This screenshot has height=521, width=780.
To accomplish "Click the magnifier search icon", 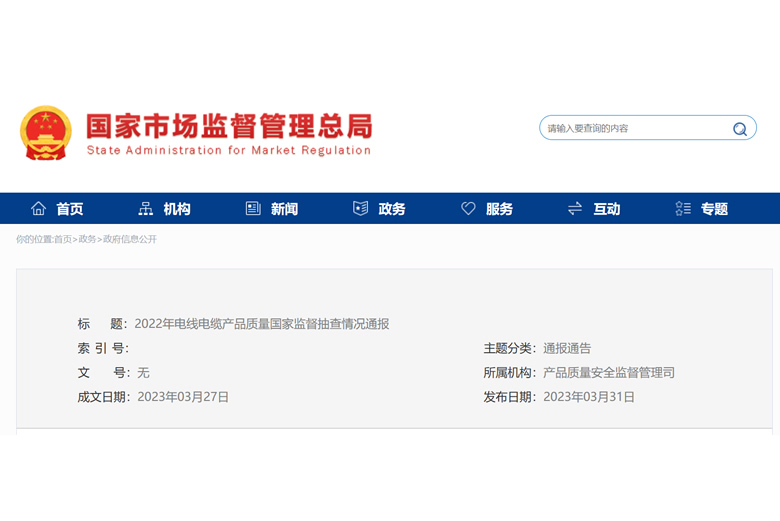I will (740, 129).
